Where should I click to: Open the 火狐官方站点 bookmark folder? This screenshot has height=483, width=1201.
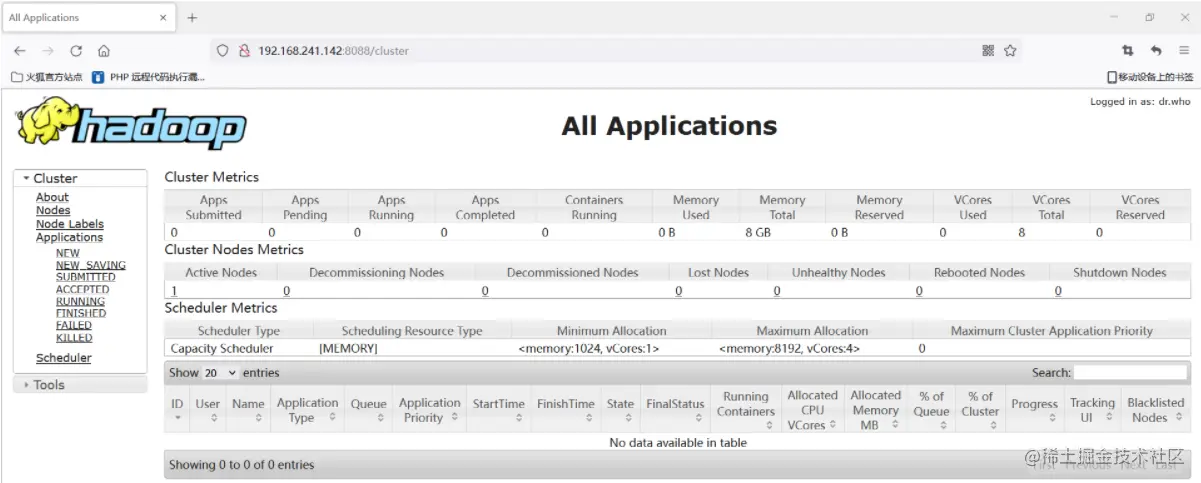click(x=47, y=77)
